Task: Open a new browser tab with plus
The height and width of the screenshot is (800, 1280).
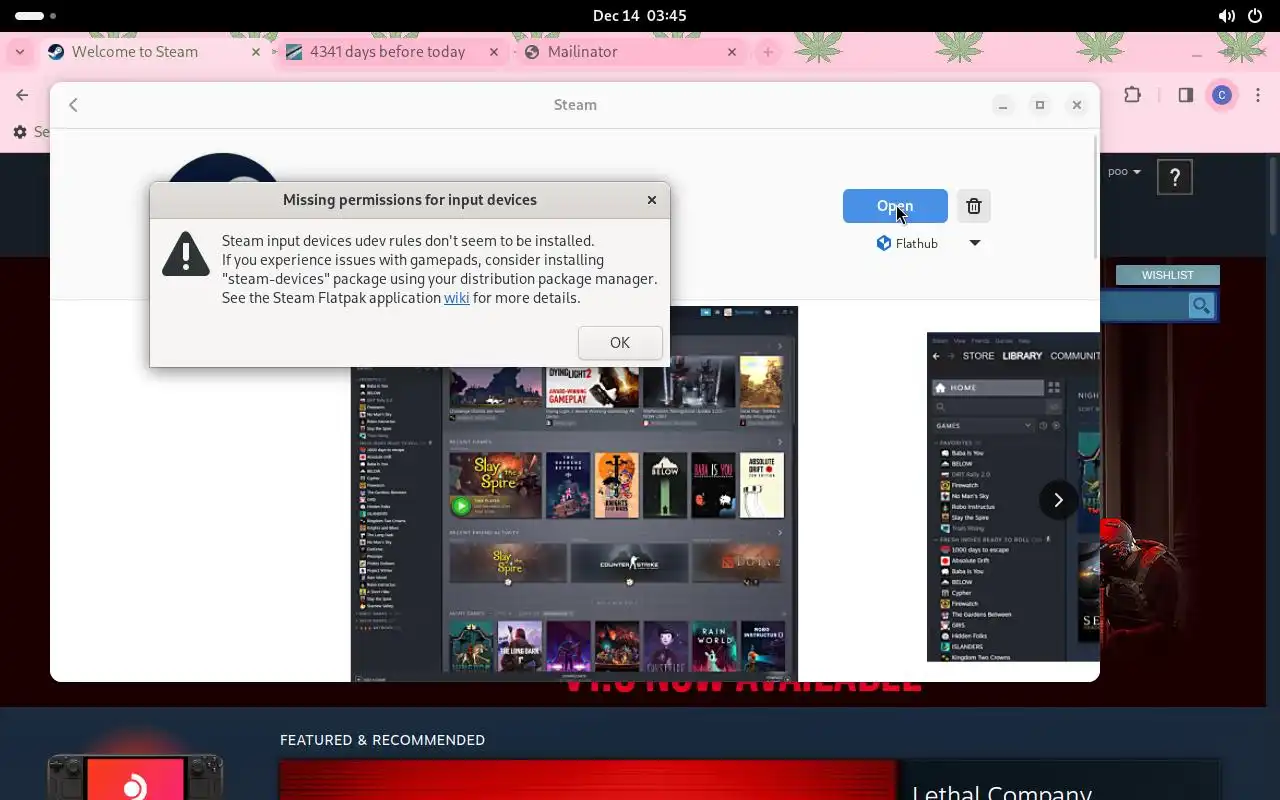Action: (x=768, y=52)
